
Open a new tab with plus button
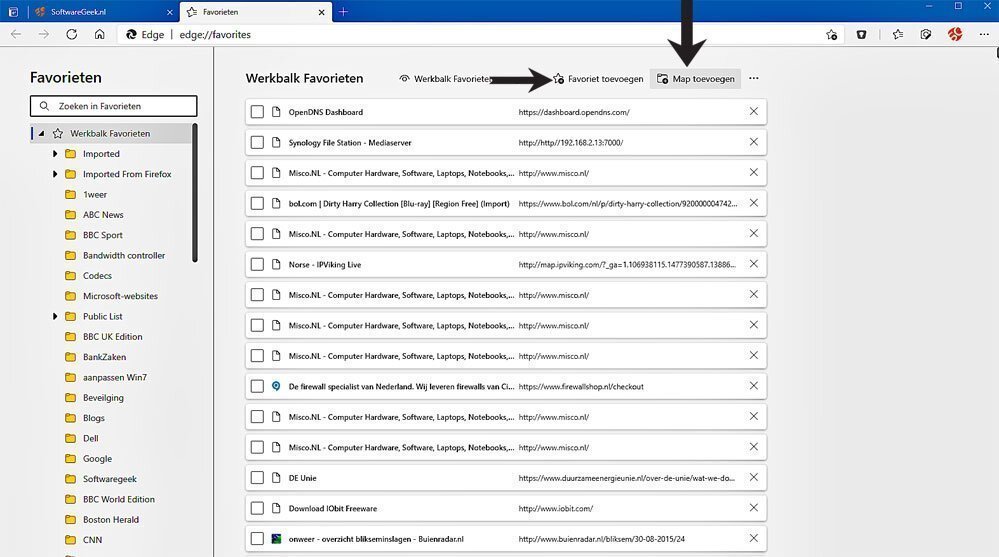click(x=343, y=11)
